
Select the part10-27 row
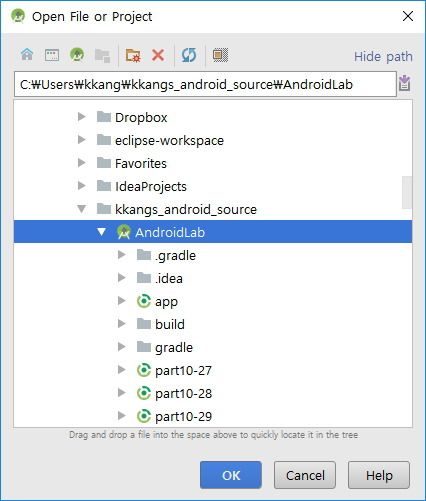point(213,370)
